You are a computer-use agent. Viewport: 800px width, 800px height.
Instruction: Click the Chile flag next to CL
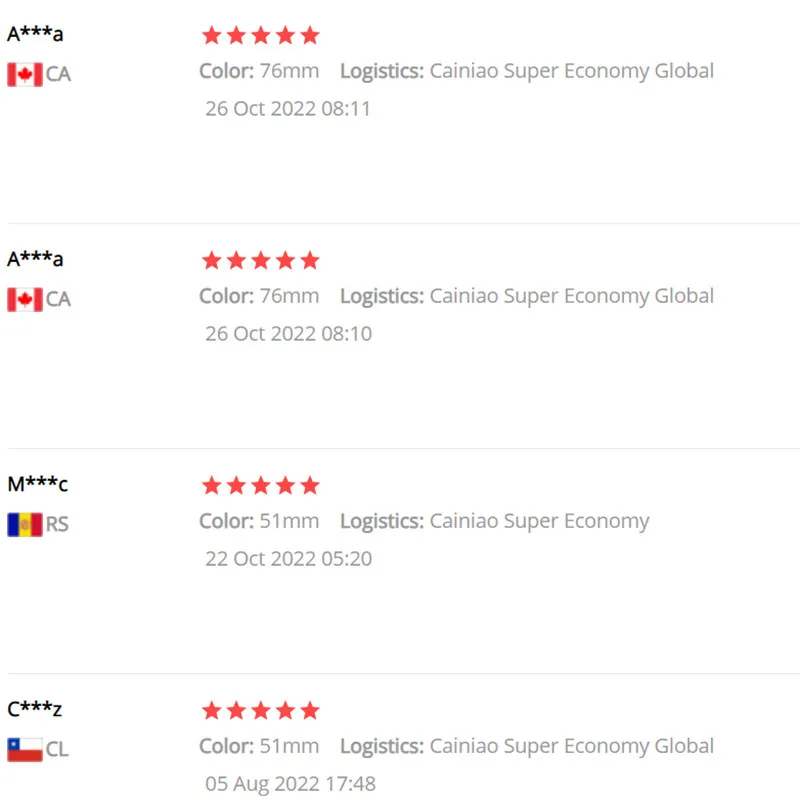(x=25, y=749)
